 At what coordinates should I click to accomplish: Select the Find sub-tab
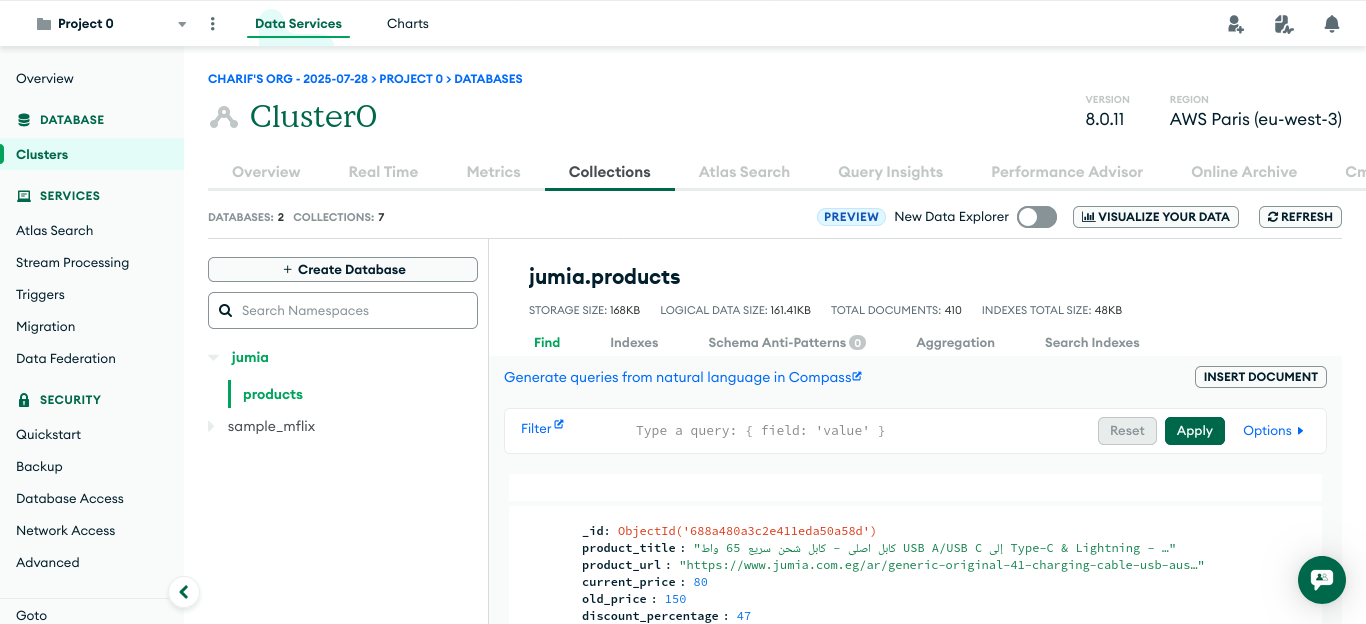tap(547, 343)
